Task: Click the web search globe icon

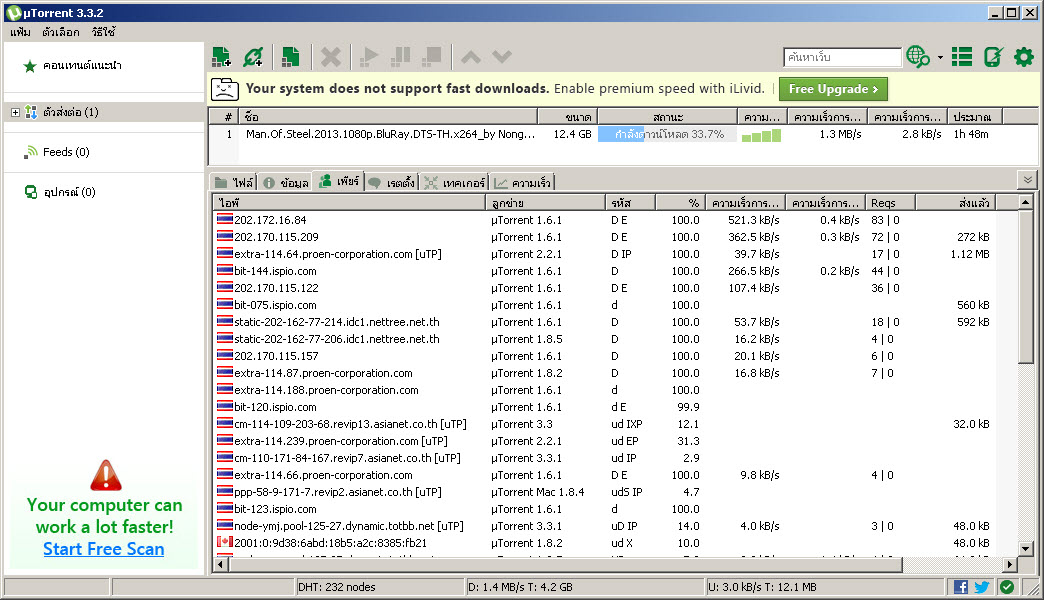Action: pyautogui.click(x=918, y=57)
